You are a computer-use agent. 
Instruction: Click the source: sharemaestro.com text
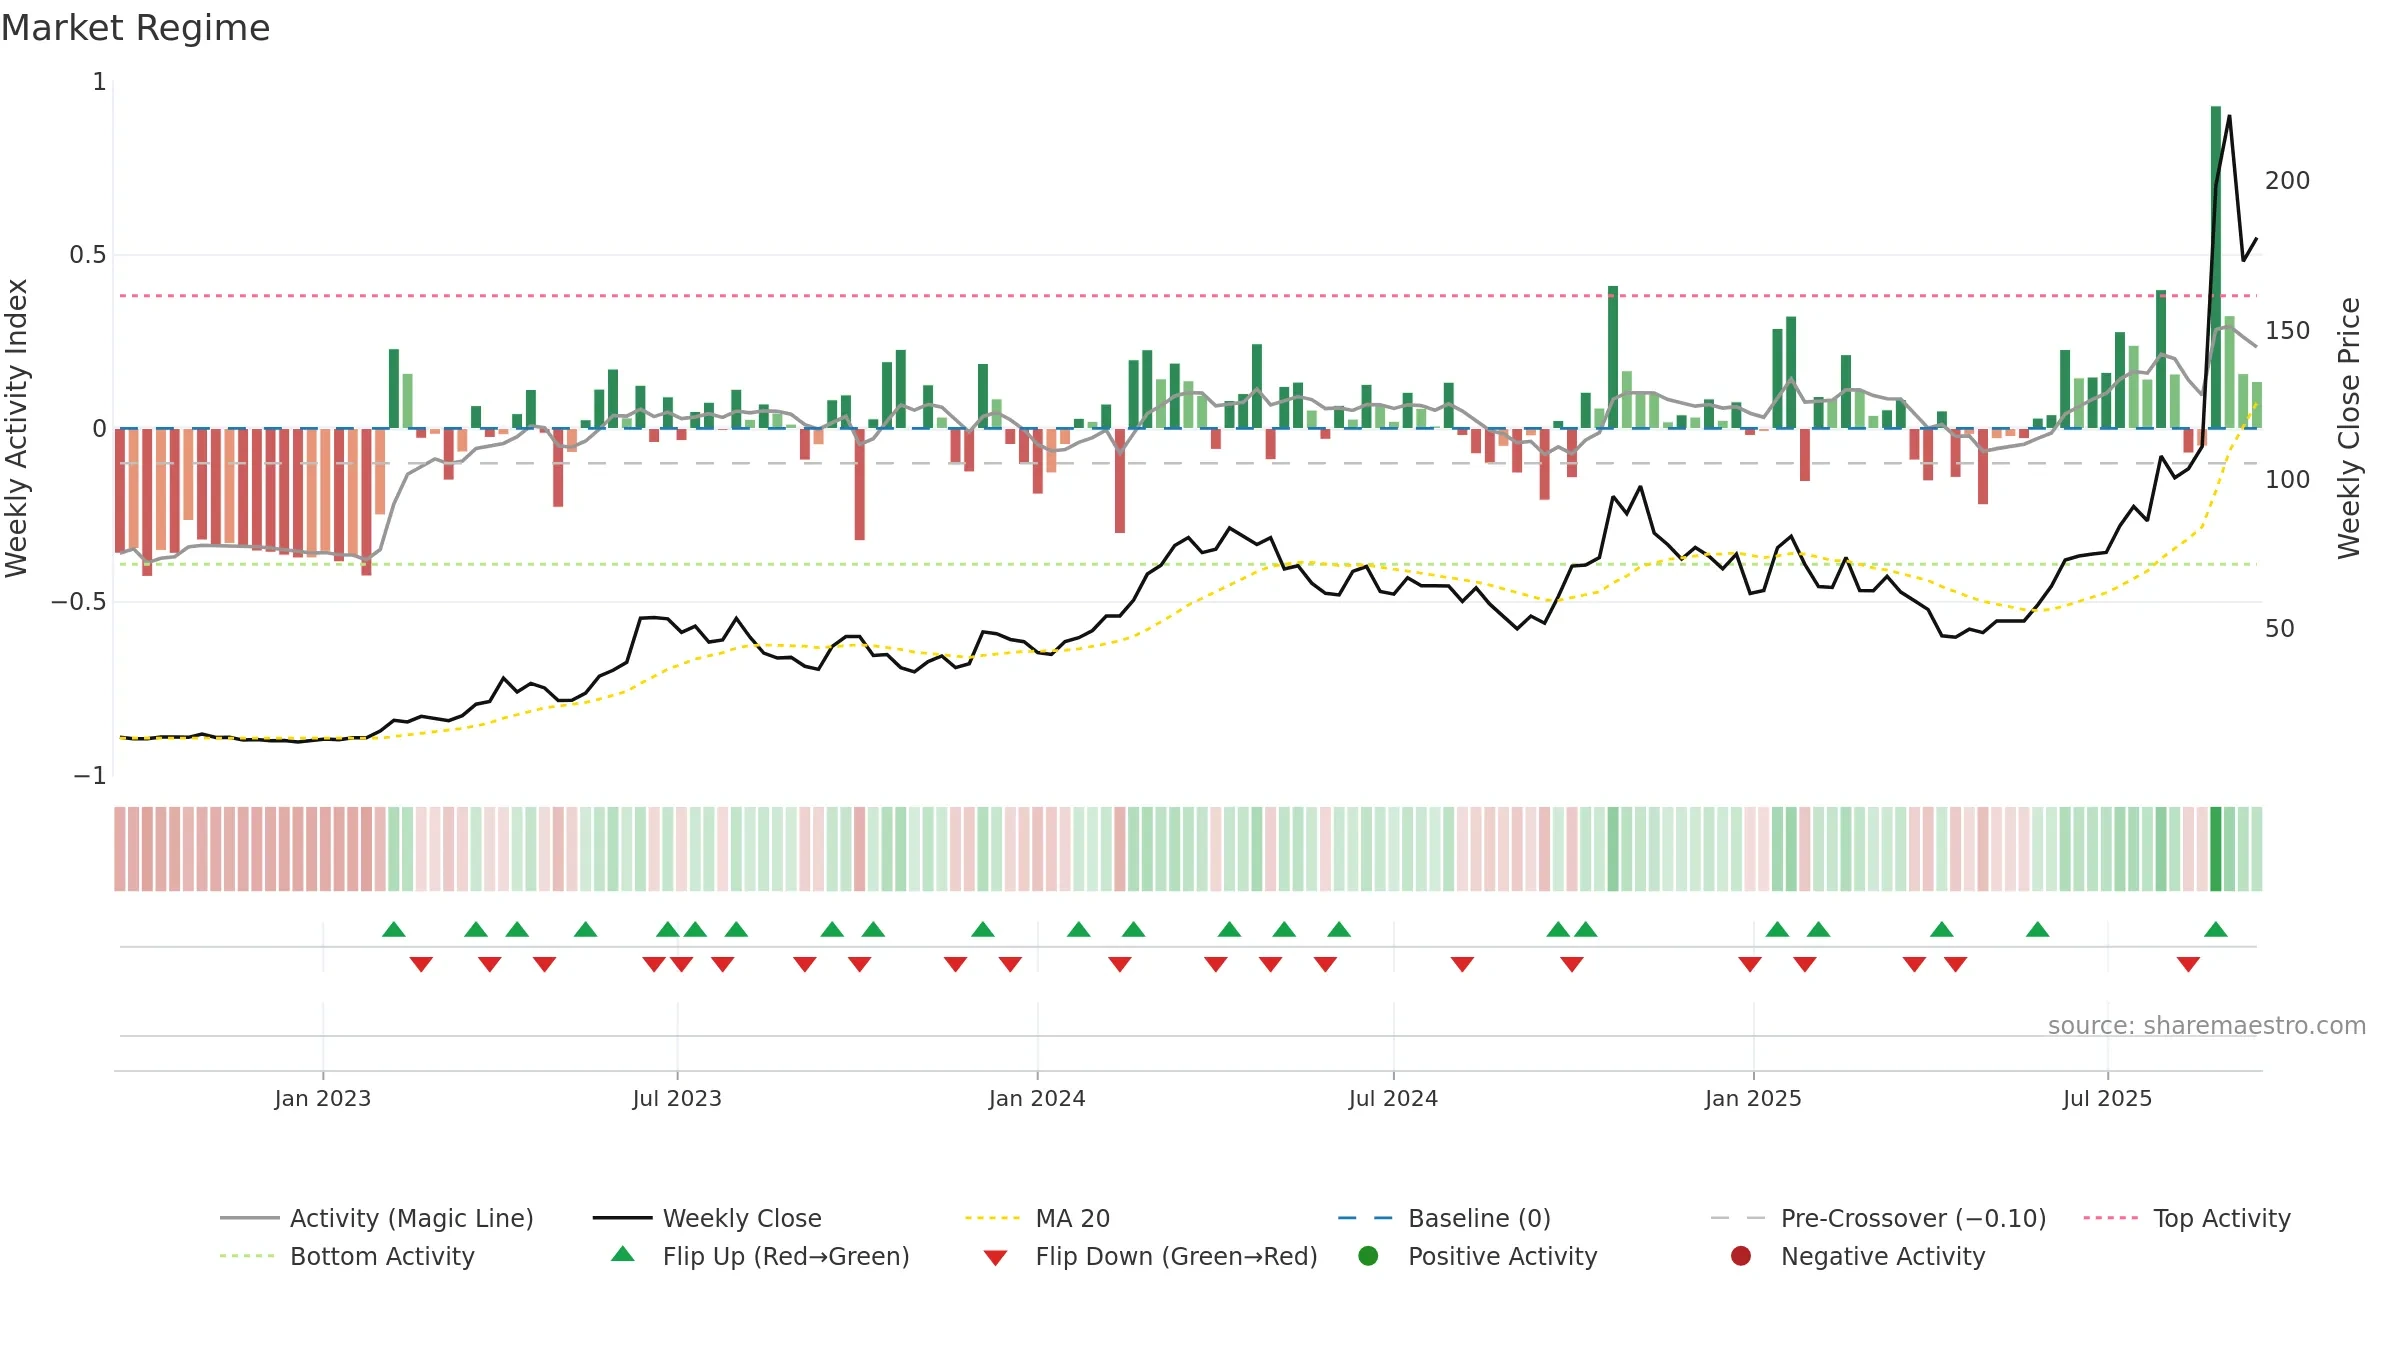click(x=2207, y=1026)
